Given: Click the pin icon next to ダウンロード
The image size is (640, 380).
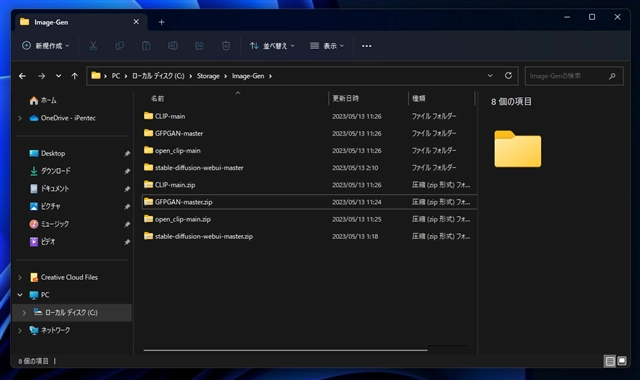Looking at the screenshot, I should [x=127, y=171].
